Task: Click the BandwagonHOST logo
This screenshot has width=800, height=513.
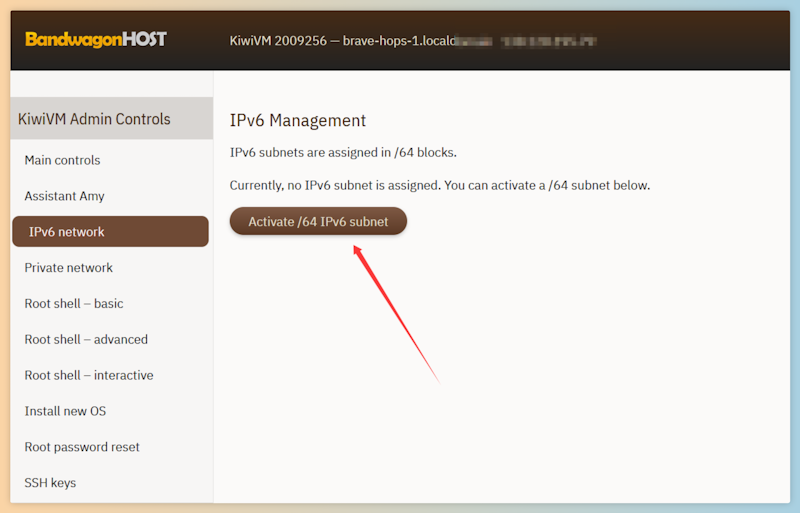Action: (x=96, y=39)
